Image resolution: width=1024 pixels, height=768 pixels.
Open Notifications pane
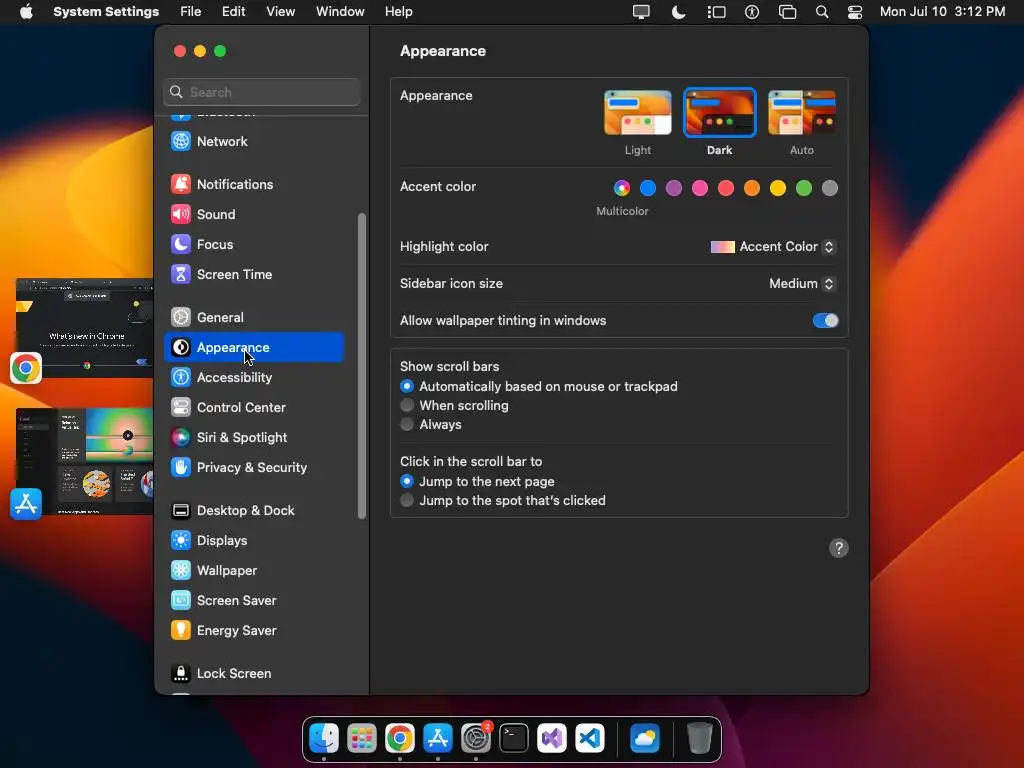click(254, 184)
